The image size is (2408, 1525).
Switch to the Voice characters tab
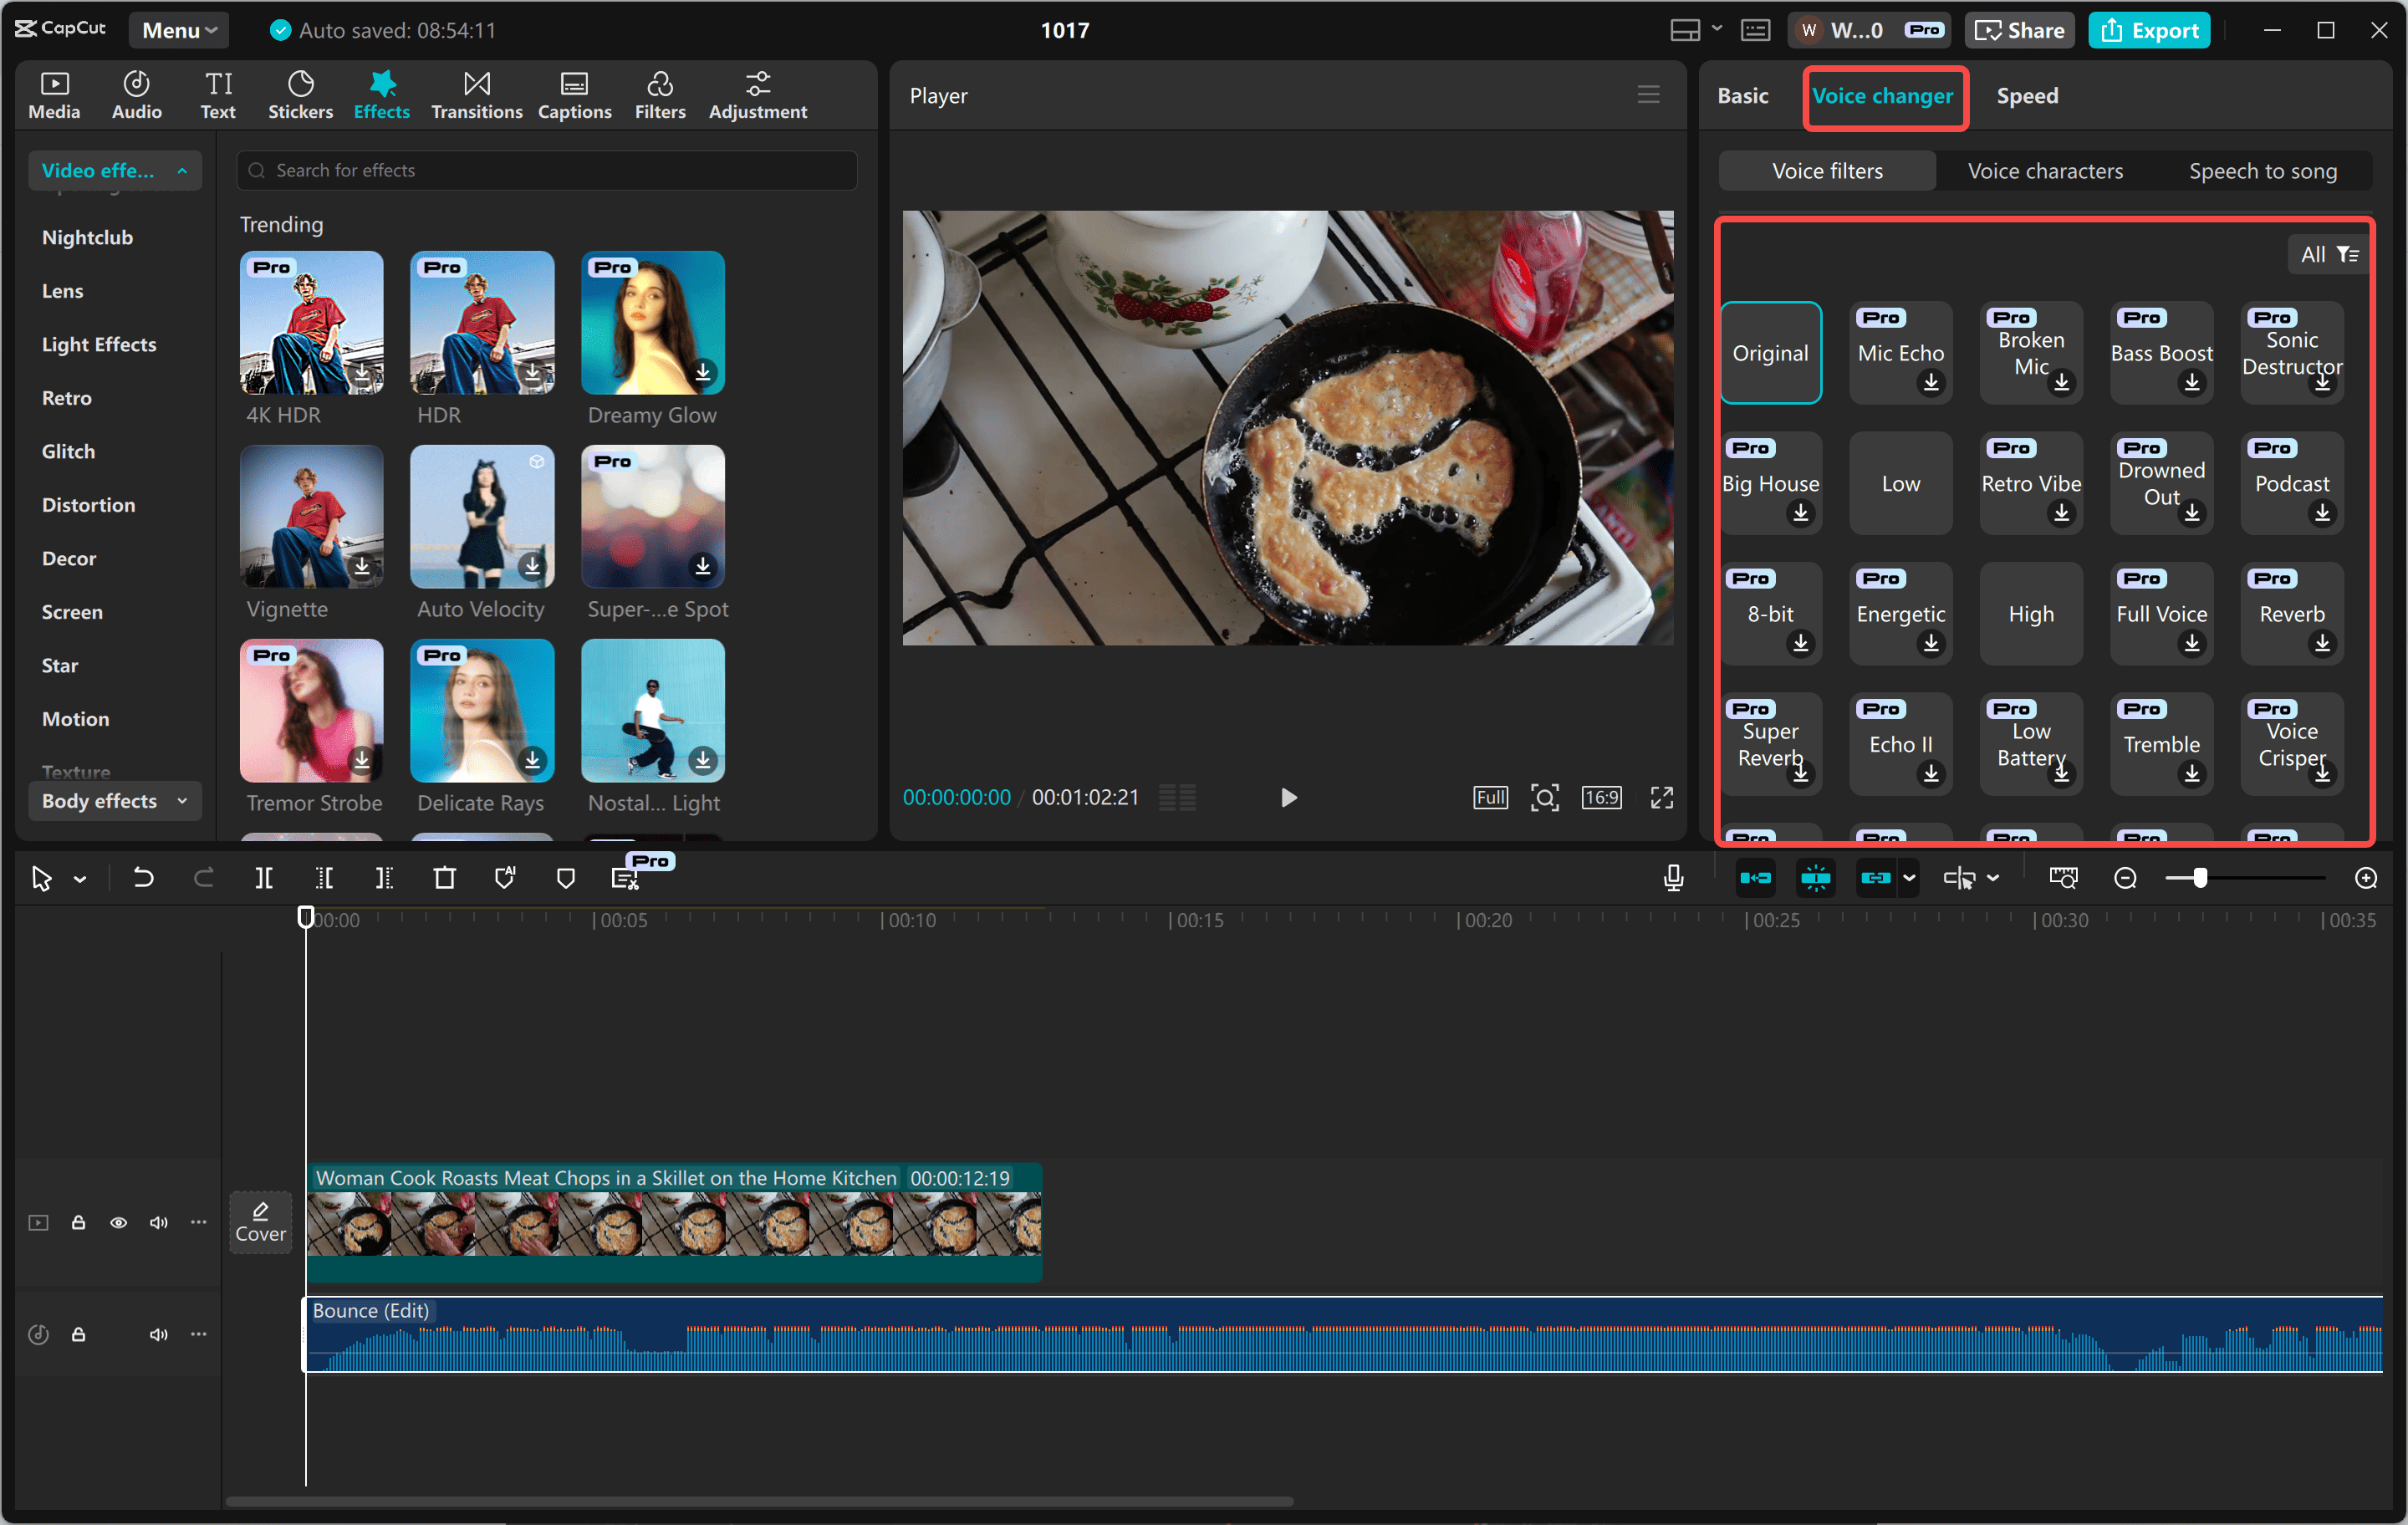pyautogui.click(x=2044, y=170)
